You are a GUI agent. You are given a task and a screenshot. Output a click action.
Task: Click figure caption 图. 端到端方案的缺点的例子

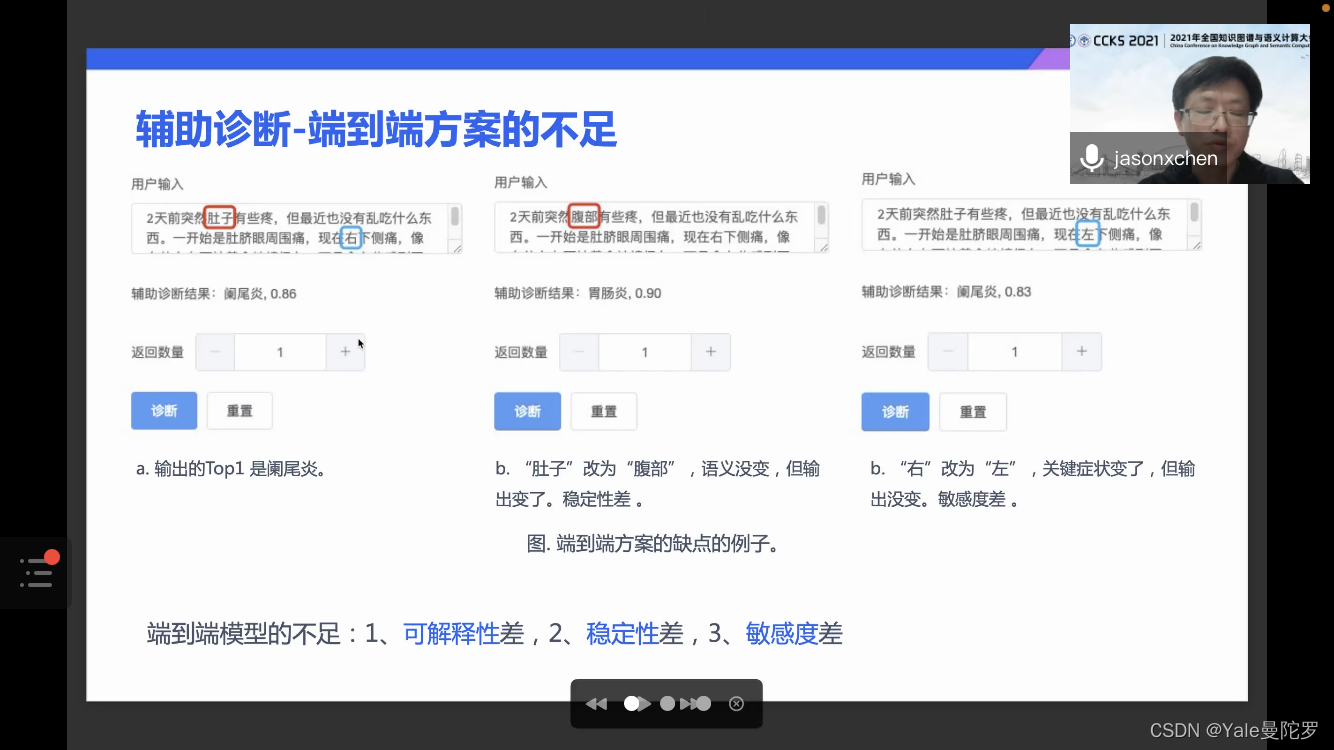tap(653, 544)
